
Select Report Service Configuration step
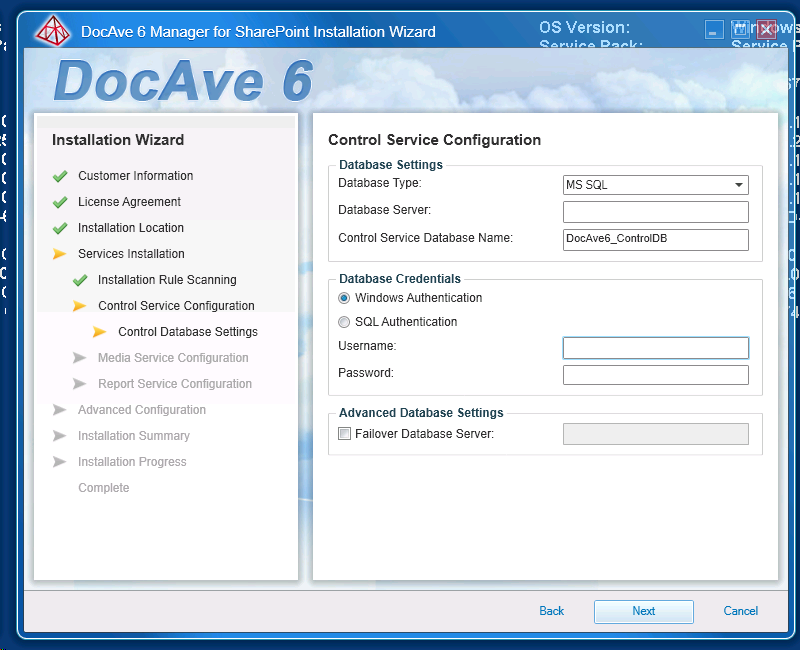pos(175,384)
